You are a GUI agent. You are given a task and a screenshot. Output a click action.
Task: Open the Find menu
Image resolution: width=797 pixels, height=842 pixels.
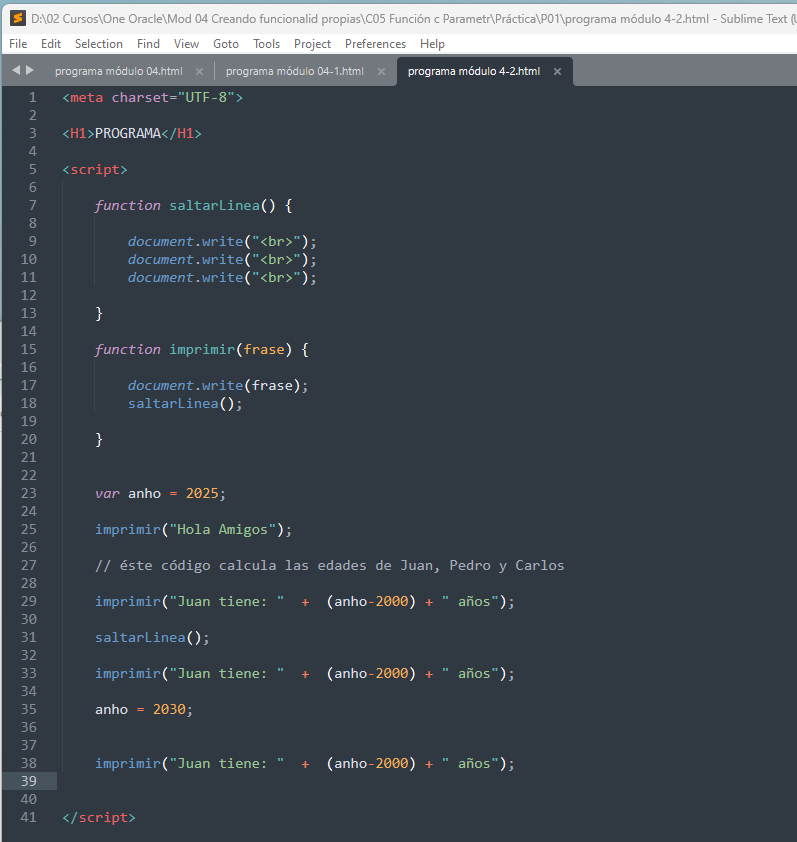tap(148, 44)
